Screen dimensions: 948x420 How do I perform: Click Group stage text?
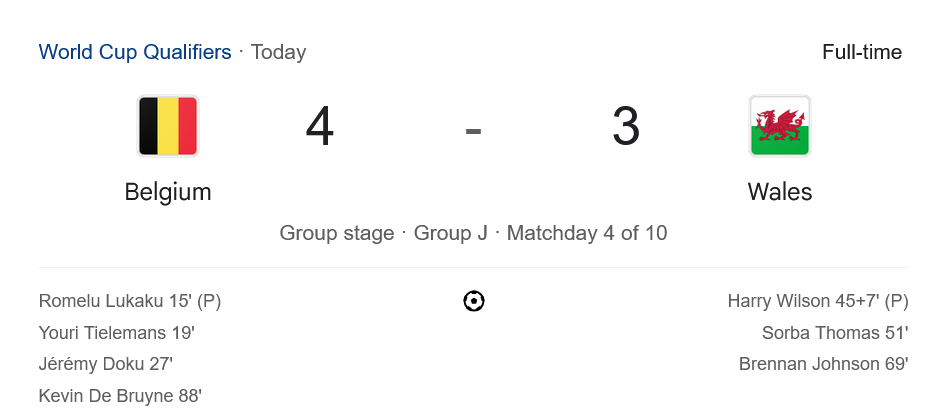click(337, 233)
